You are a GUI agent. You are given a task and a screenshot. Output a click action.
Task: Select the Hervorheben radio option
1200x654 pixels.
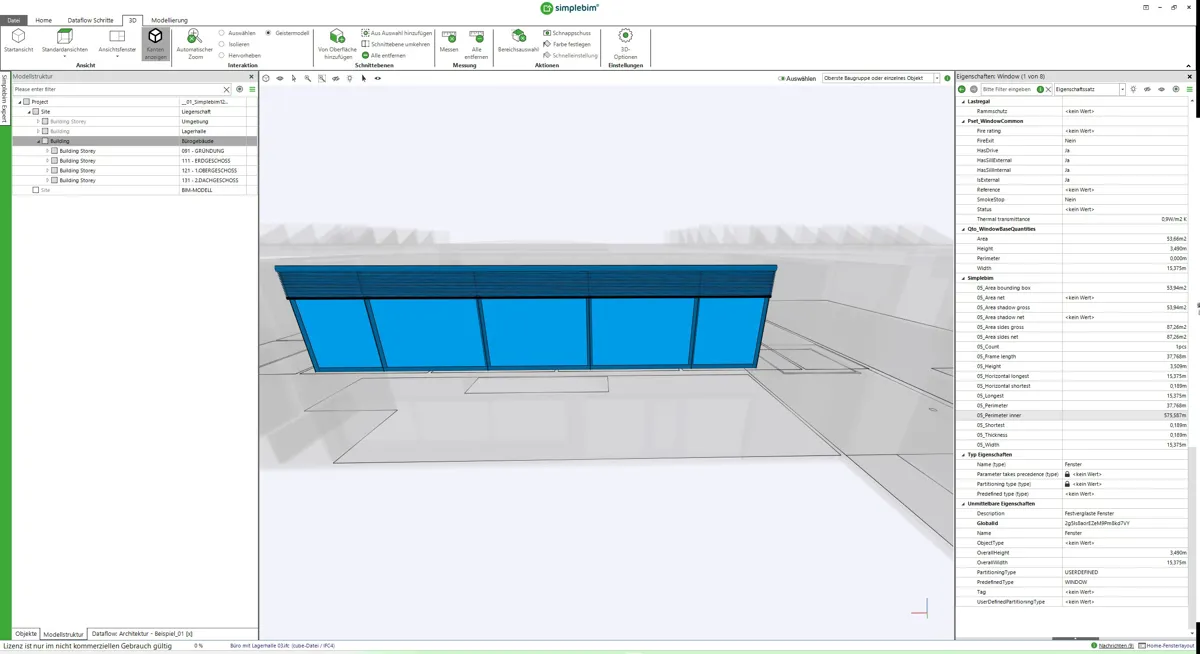coord(222,56)
